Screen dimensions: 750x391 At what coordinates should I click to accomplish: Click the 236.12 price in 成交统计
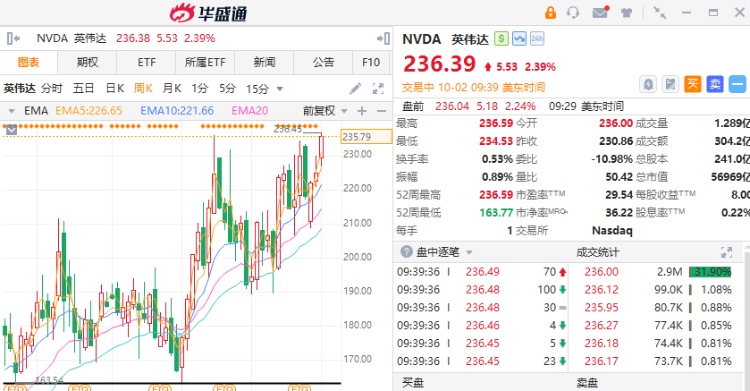coord(601,290)
